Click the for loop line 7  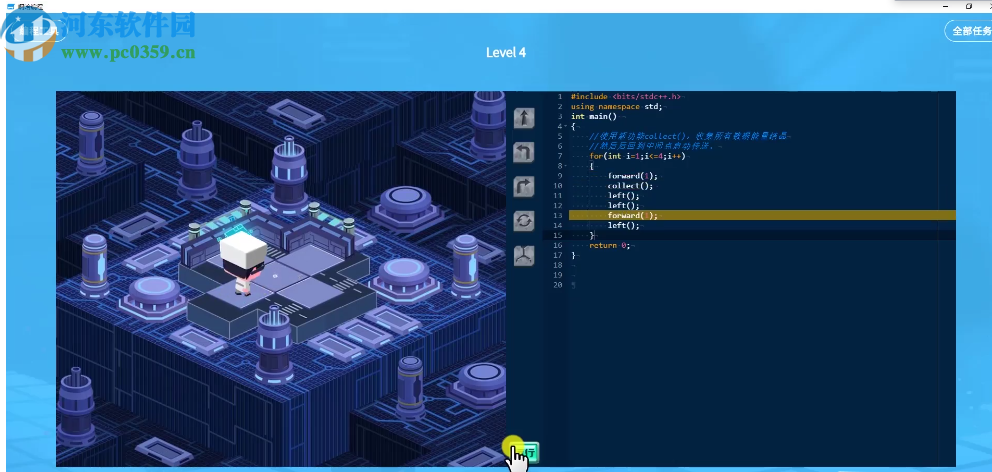(637, 156)
